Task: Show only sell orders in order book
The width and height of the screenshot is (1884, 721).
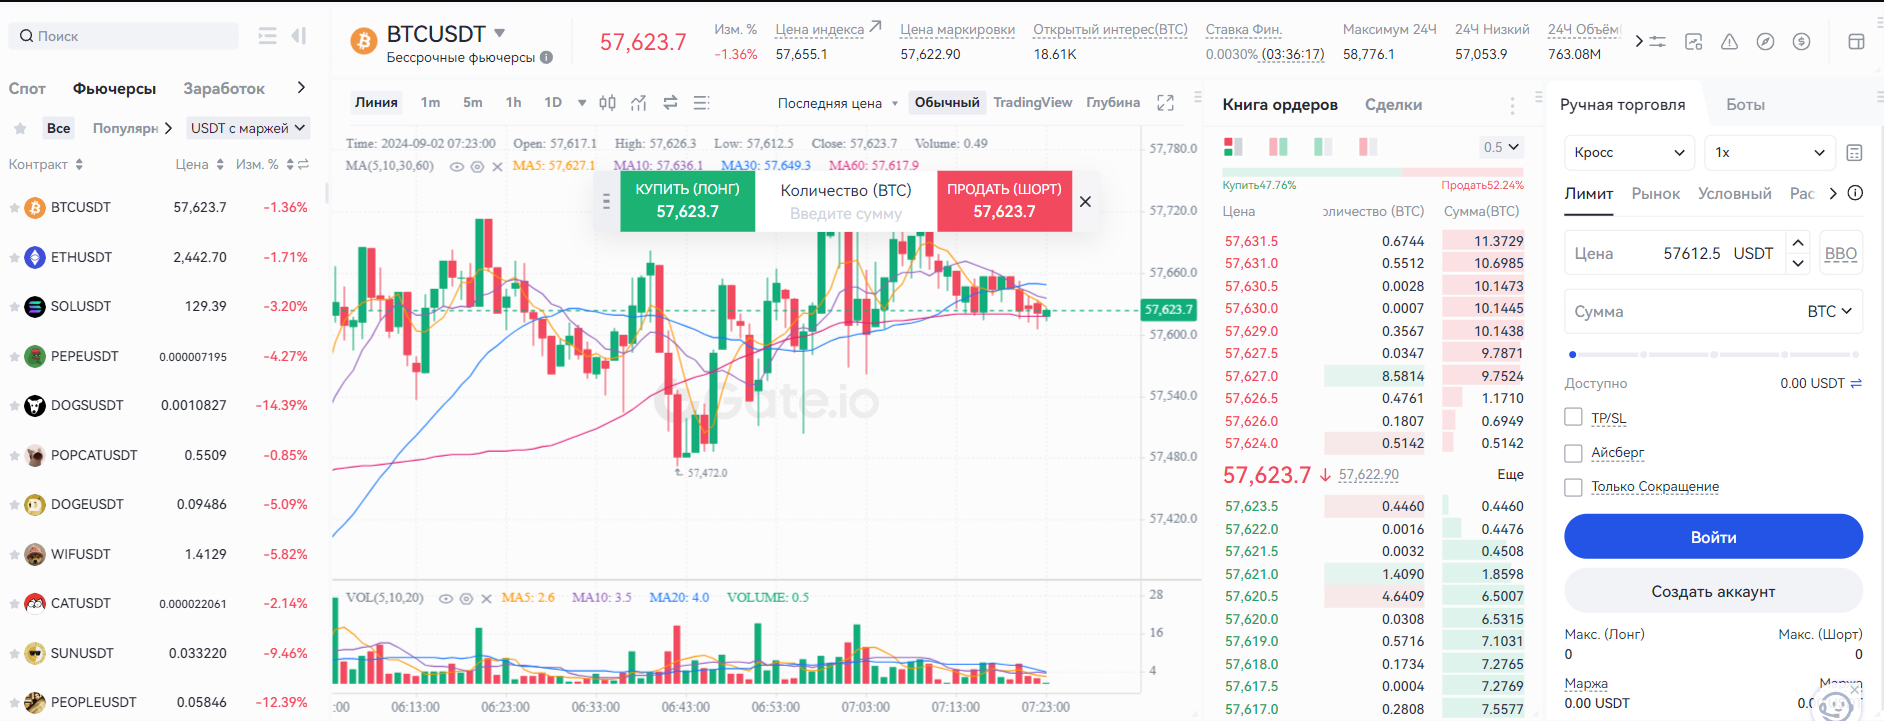Action: click(x=1368, y=147)
